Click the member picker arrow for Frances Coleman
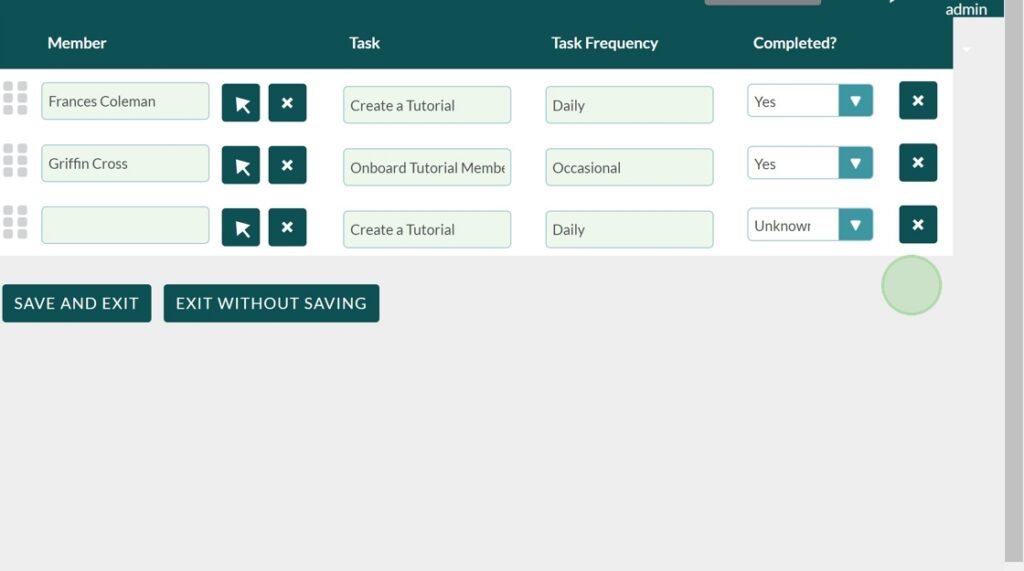Image resolution: width=1024 pixels, height=571 pixels. pyautogui.click(x=241, y=103)
